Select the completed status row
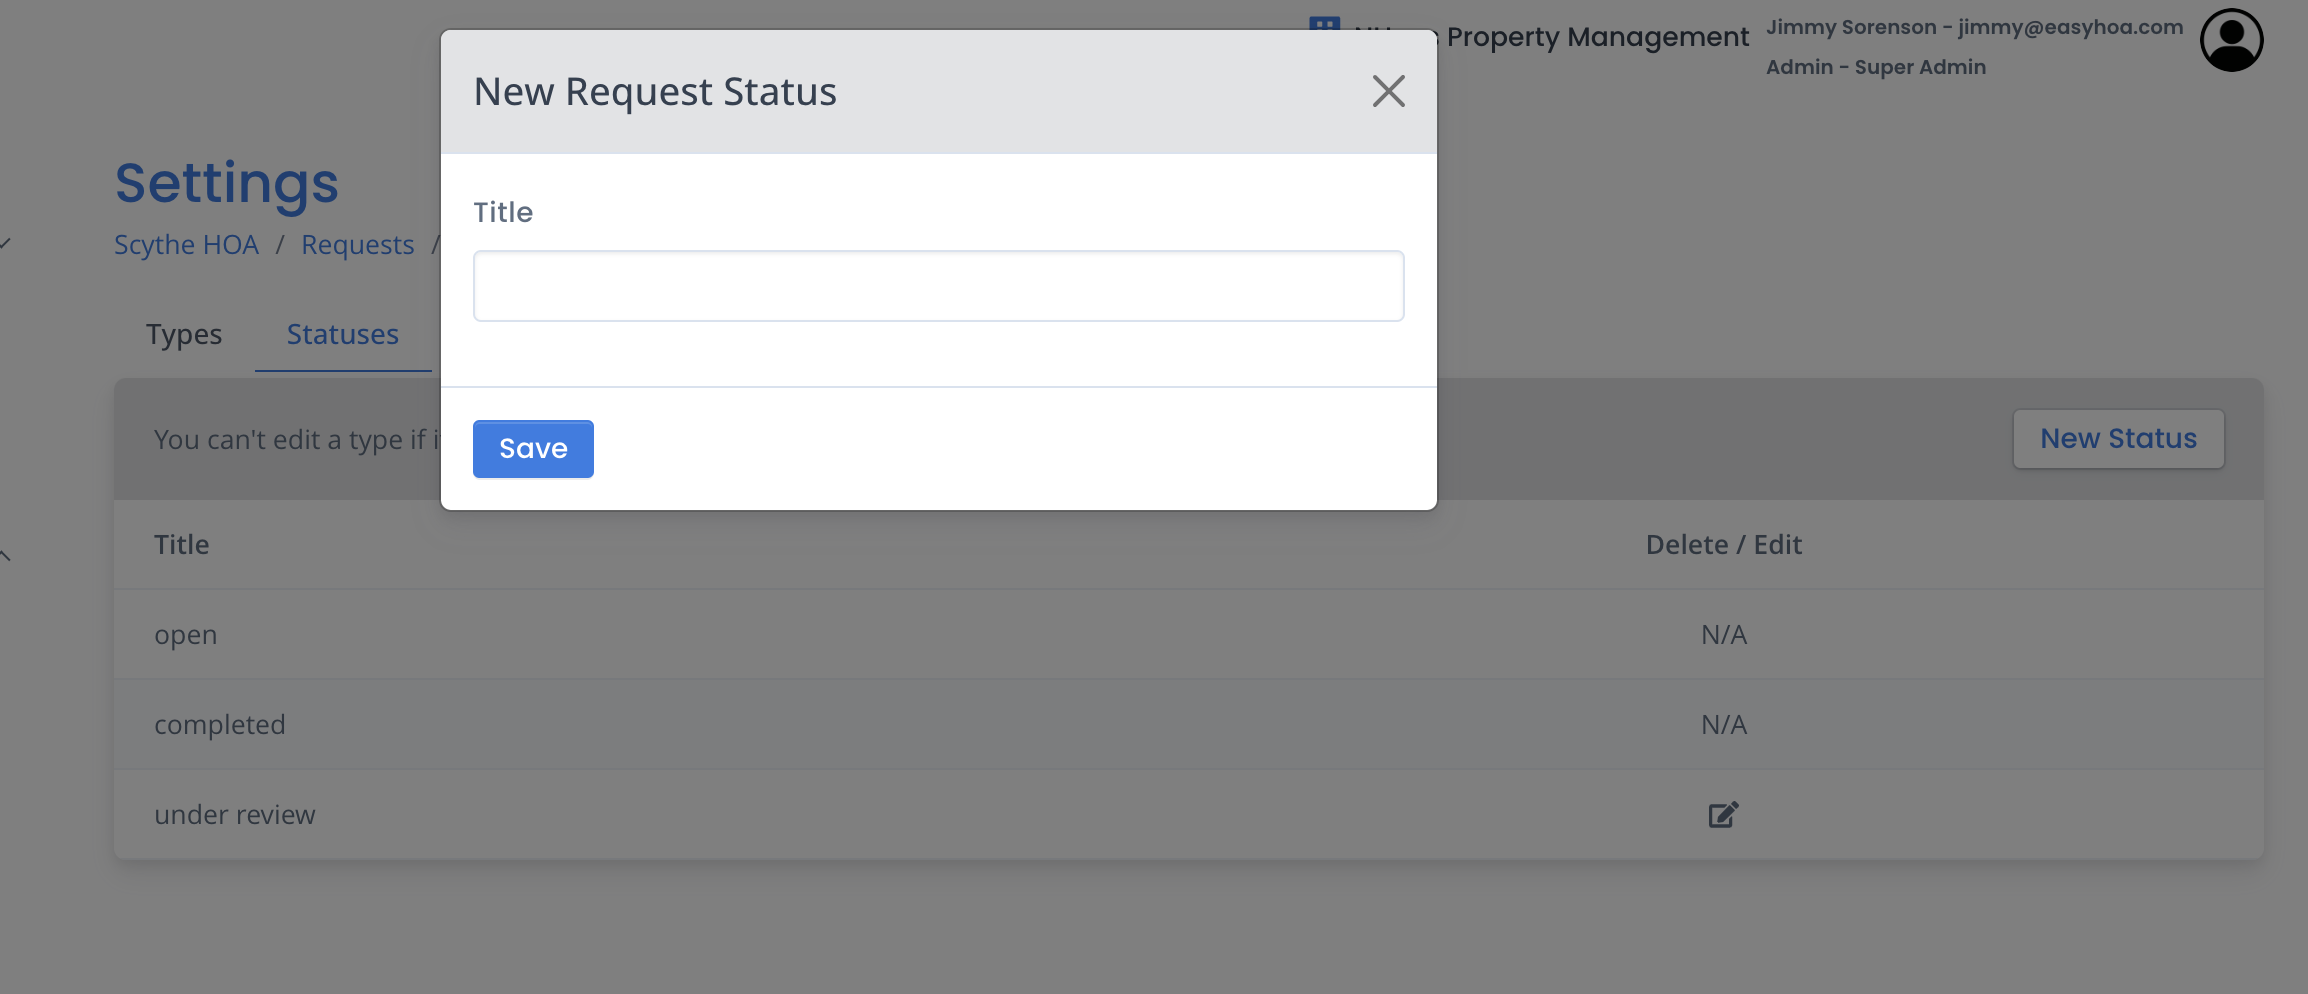This screenshot has width=2308, height=994. (1188, 724)
